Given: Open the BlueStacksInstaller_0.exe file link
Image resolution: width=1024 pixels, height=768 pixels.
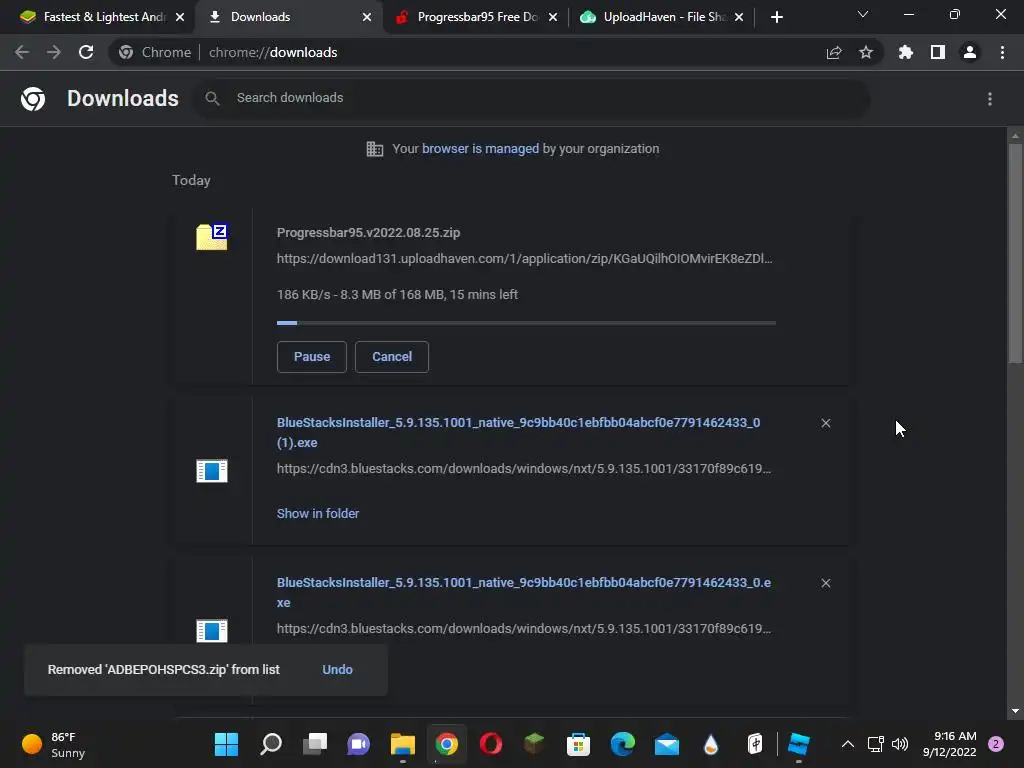Looking at the screenshot, I should point(524,592).
